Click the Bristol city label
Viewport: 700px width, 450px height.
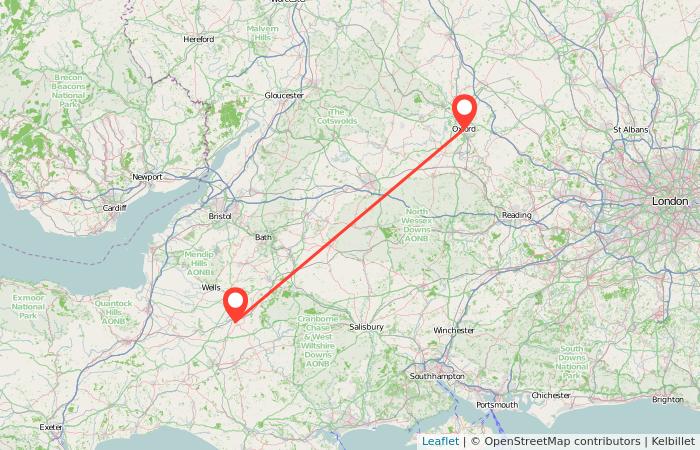[x=220, y=216]
